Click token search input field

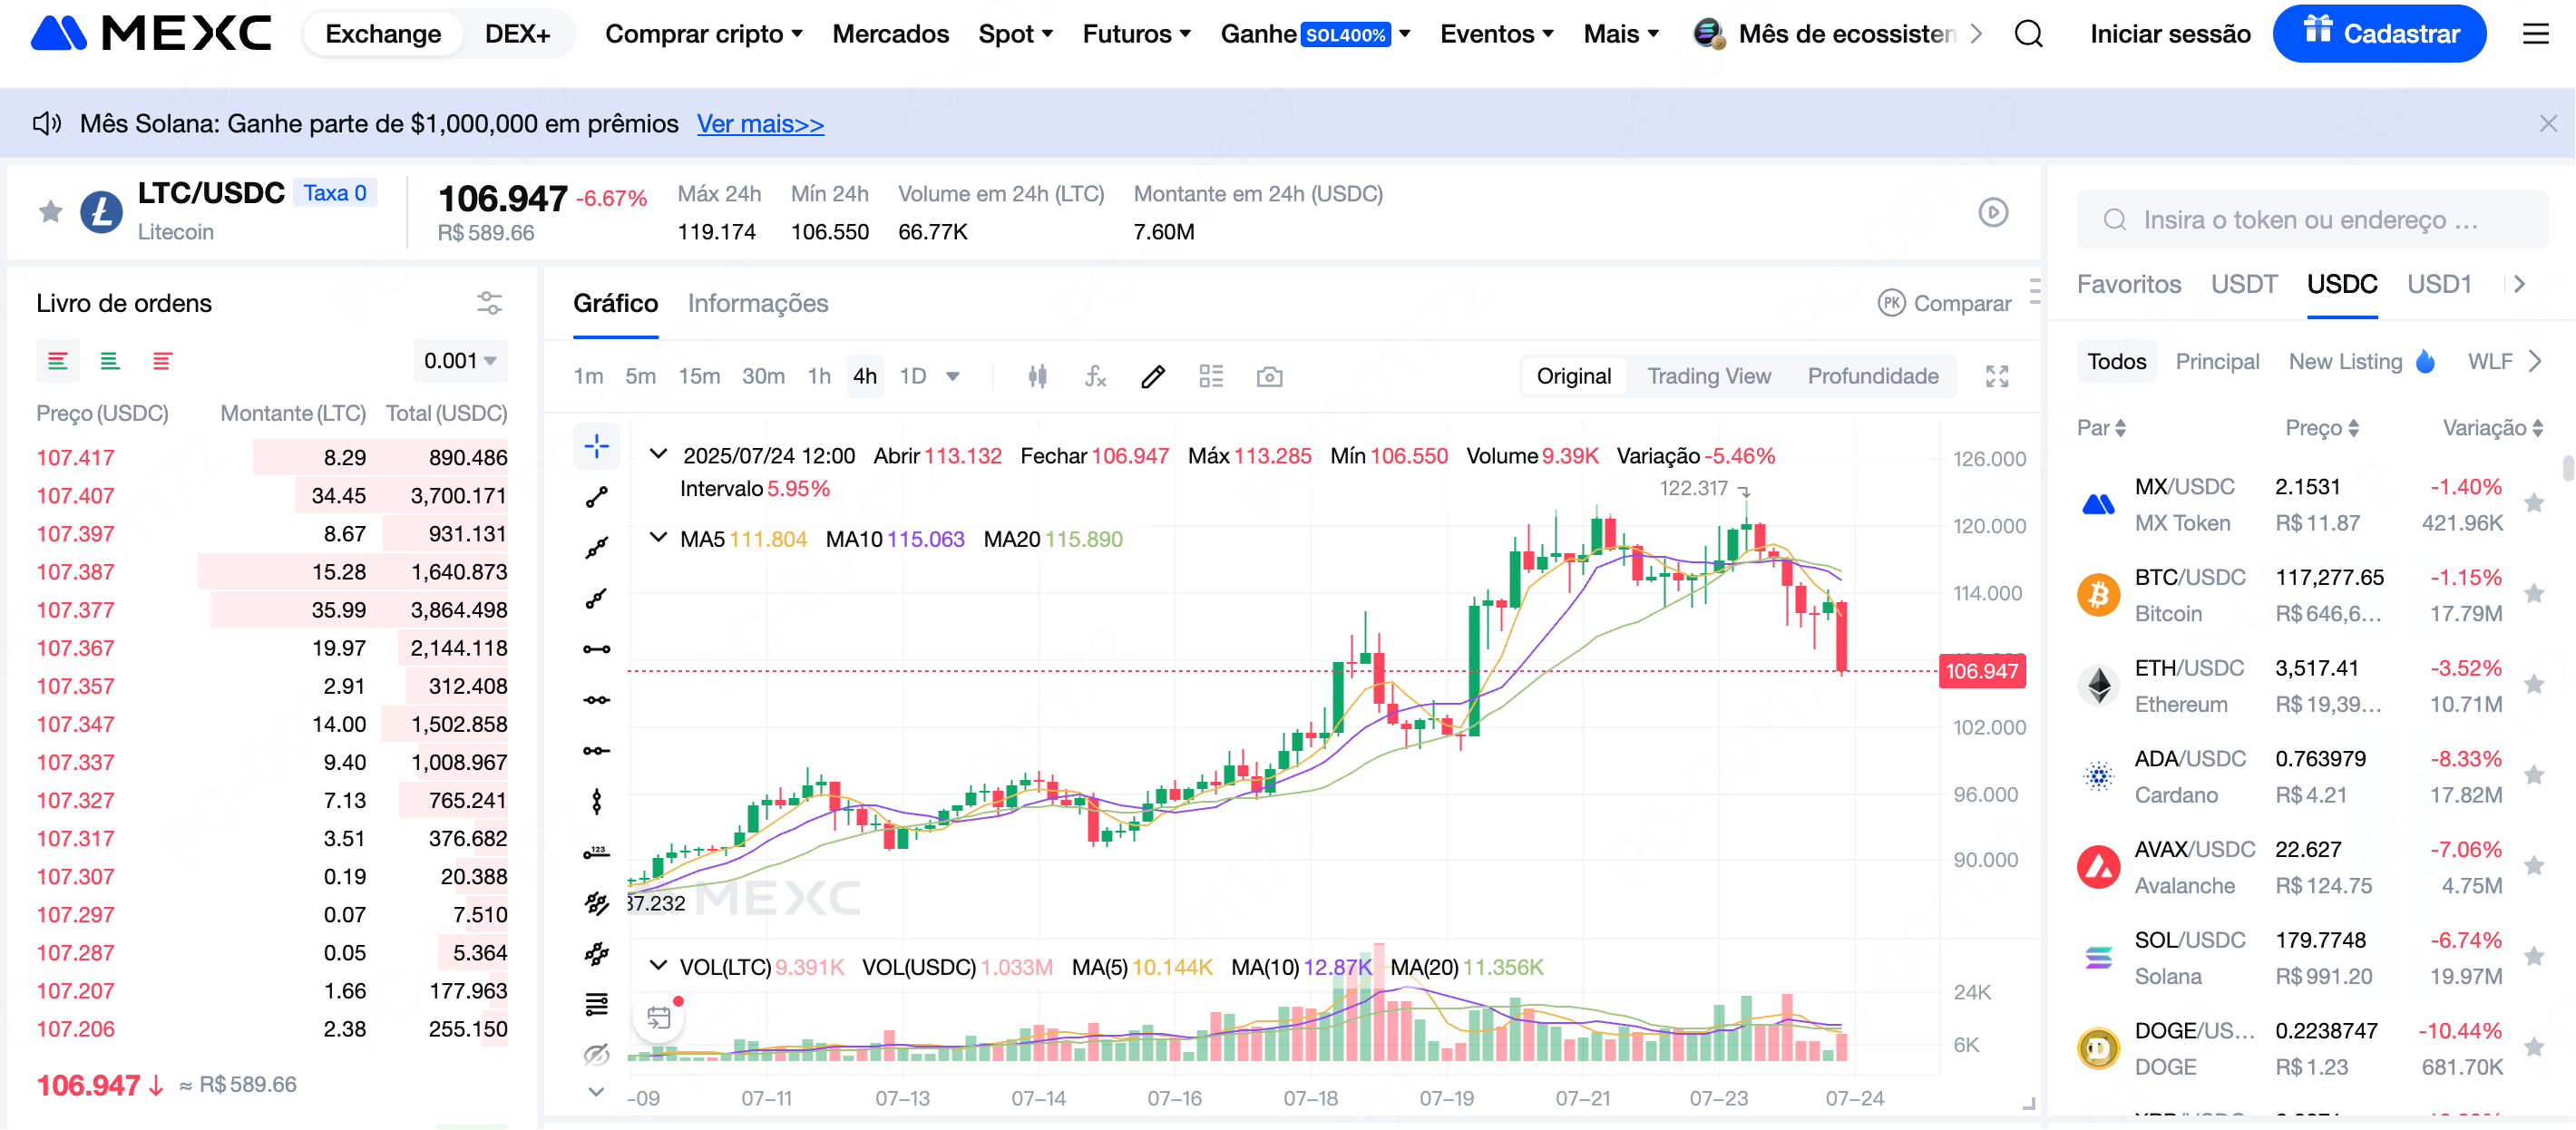[2311, 219]
